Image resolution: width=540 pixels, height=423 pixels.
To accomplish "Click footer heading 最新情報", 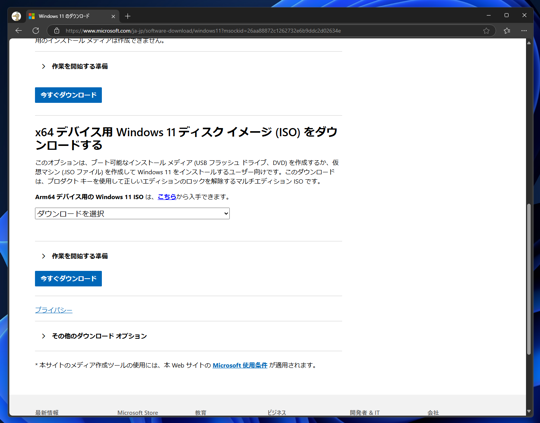I will tap(47, 412).
